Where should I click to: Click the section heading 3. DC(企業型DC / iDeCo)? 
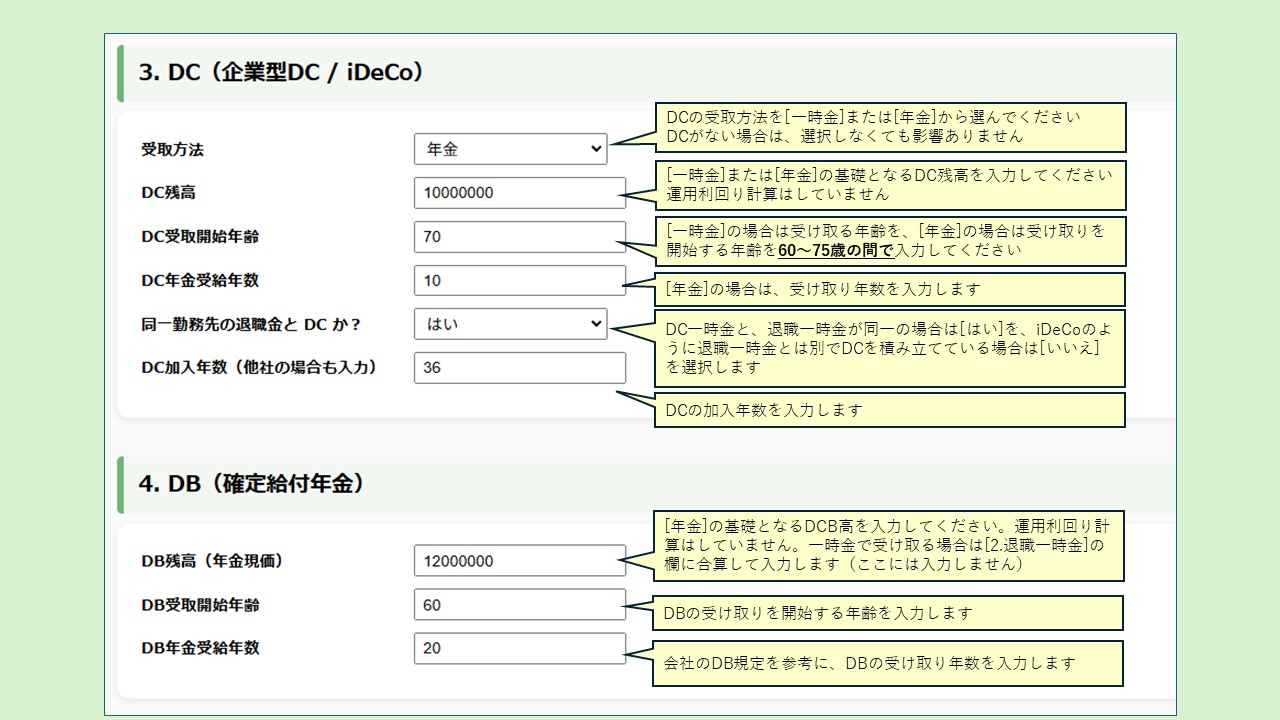(x=282, y=73)
